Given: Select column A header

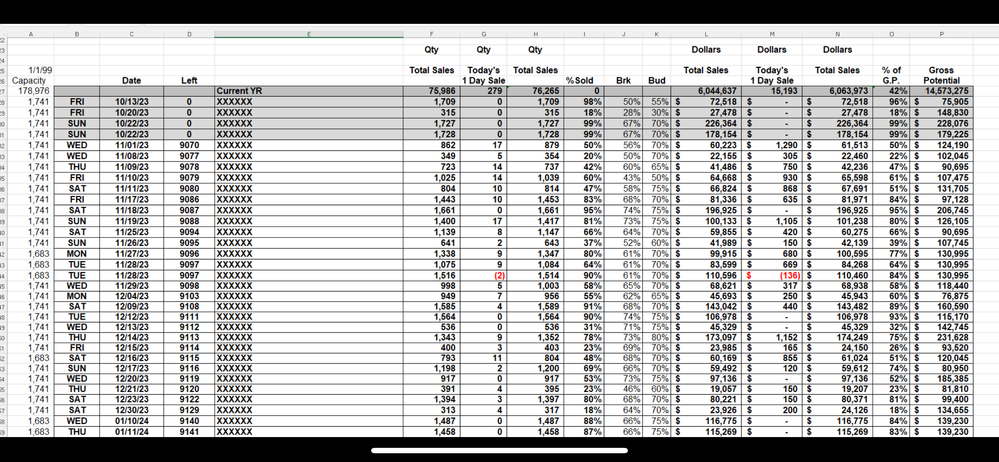Looking at the screenshot, I should tap(31, 34).
